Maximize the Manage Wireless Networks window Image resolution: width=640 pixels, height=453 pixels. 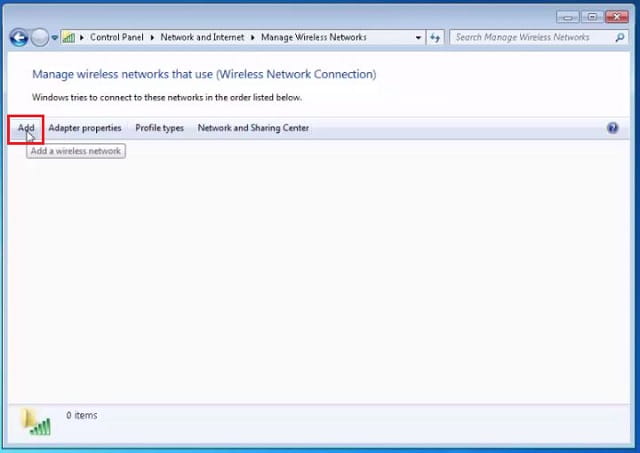(592, 17)
